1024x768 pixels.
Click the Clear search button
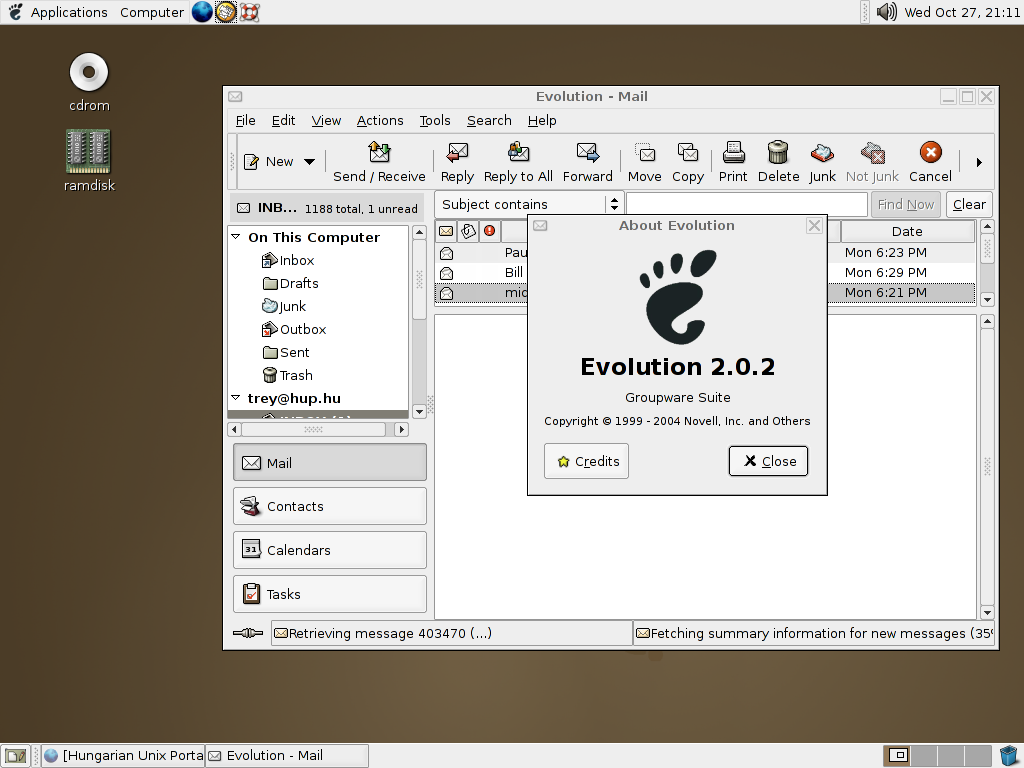coord(969,204)
